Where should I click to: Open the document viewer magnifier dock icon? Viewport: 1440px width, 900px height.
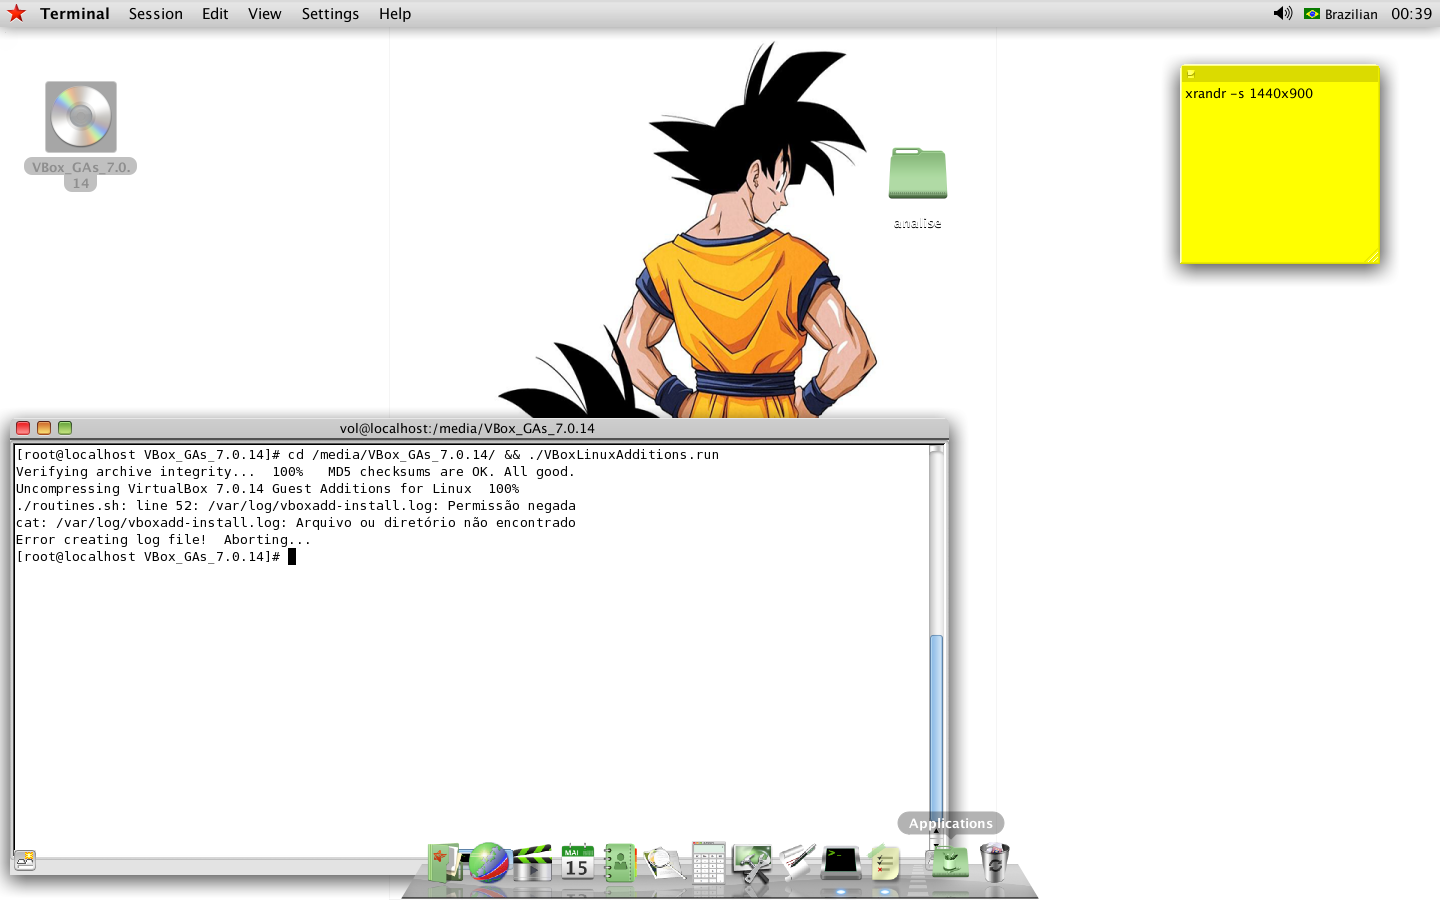coord(664,862)
